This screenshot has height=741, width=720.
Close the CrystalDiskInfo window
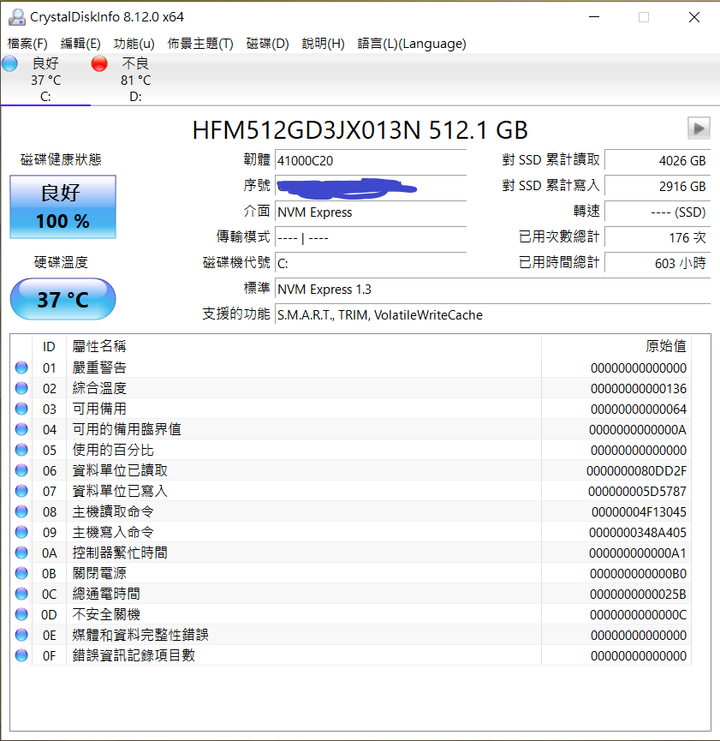(x=694, y=17)
